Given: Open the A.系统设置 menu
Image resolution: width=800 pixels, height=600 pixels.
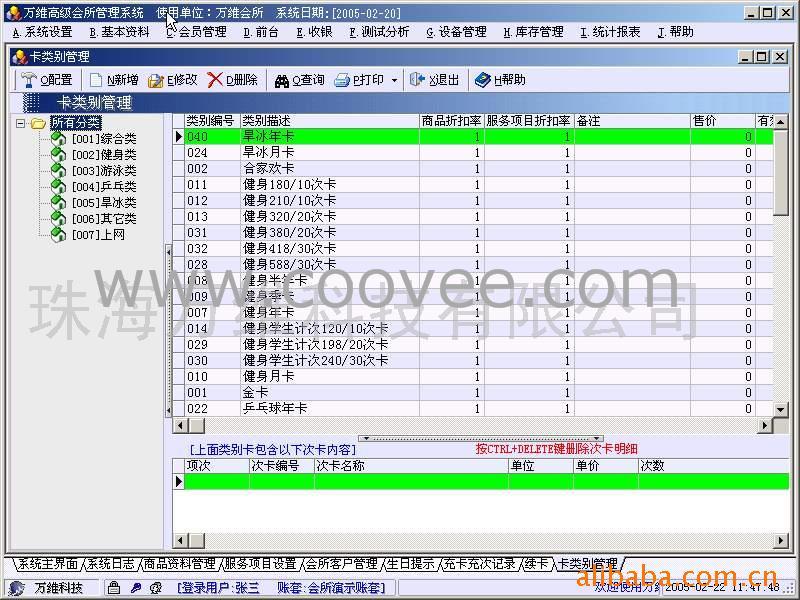Looking at the screenshot, I should pos(42,32).
